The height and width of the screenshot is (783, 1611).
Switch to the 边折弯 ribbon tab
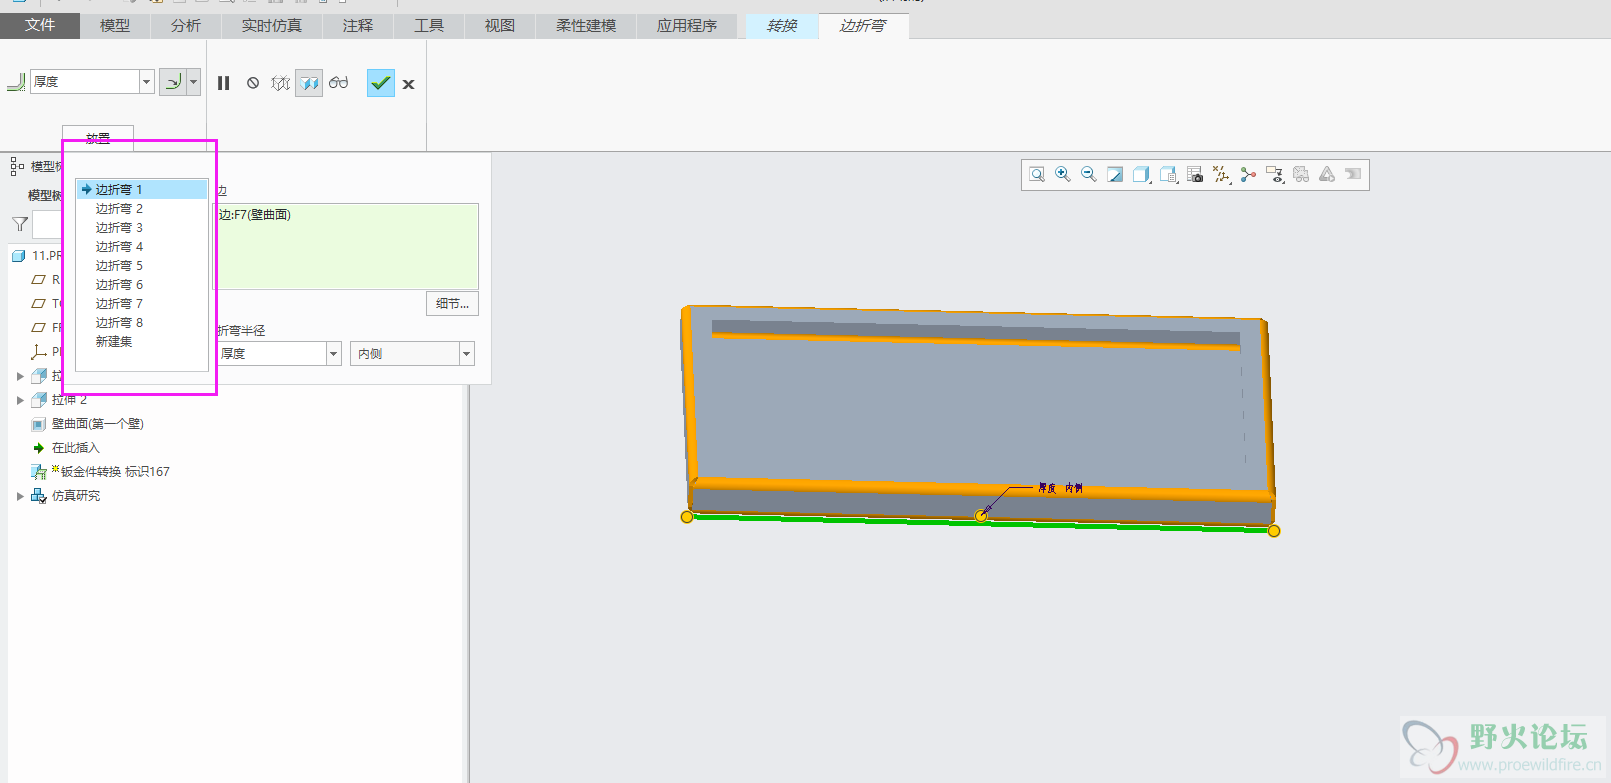(x=863, y=26)
